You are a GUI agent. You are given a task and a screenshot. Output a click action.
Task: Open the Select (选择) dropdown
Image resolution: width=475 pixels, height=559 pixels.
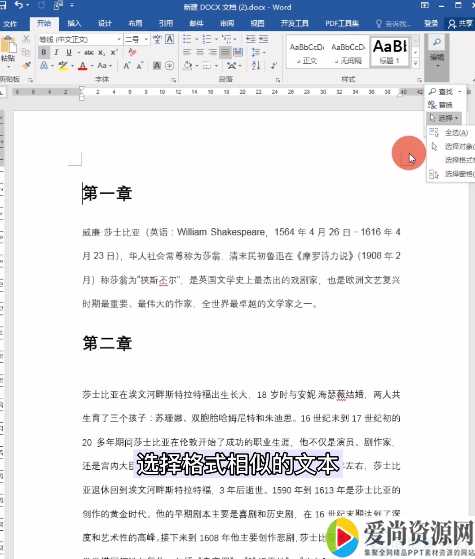tap(444, 118)
